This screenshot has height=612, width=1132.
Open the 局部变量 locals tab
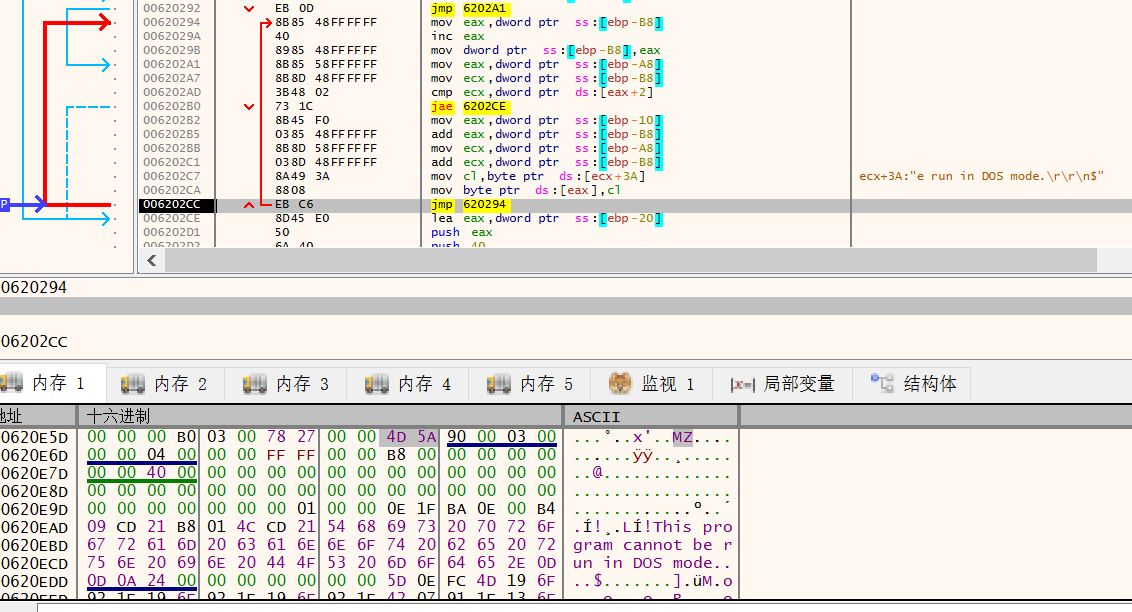point(783,383)
